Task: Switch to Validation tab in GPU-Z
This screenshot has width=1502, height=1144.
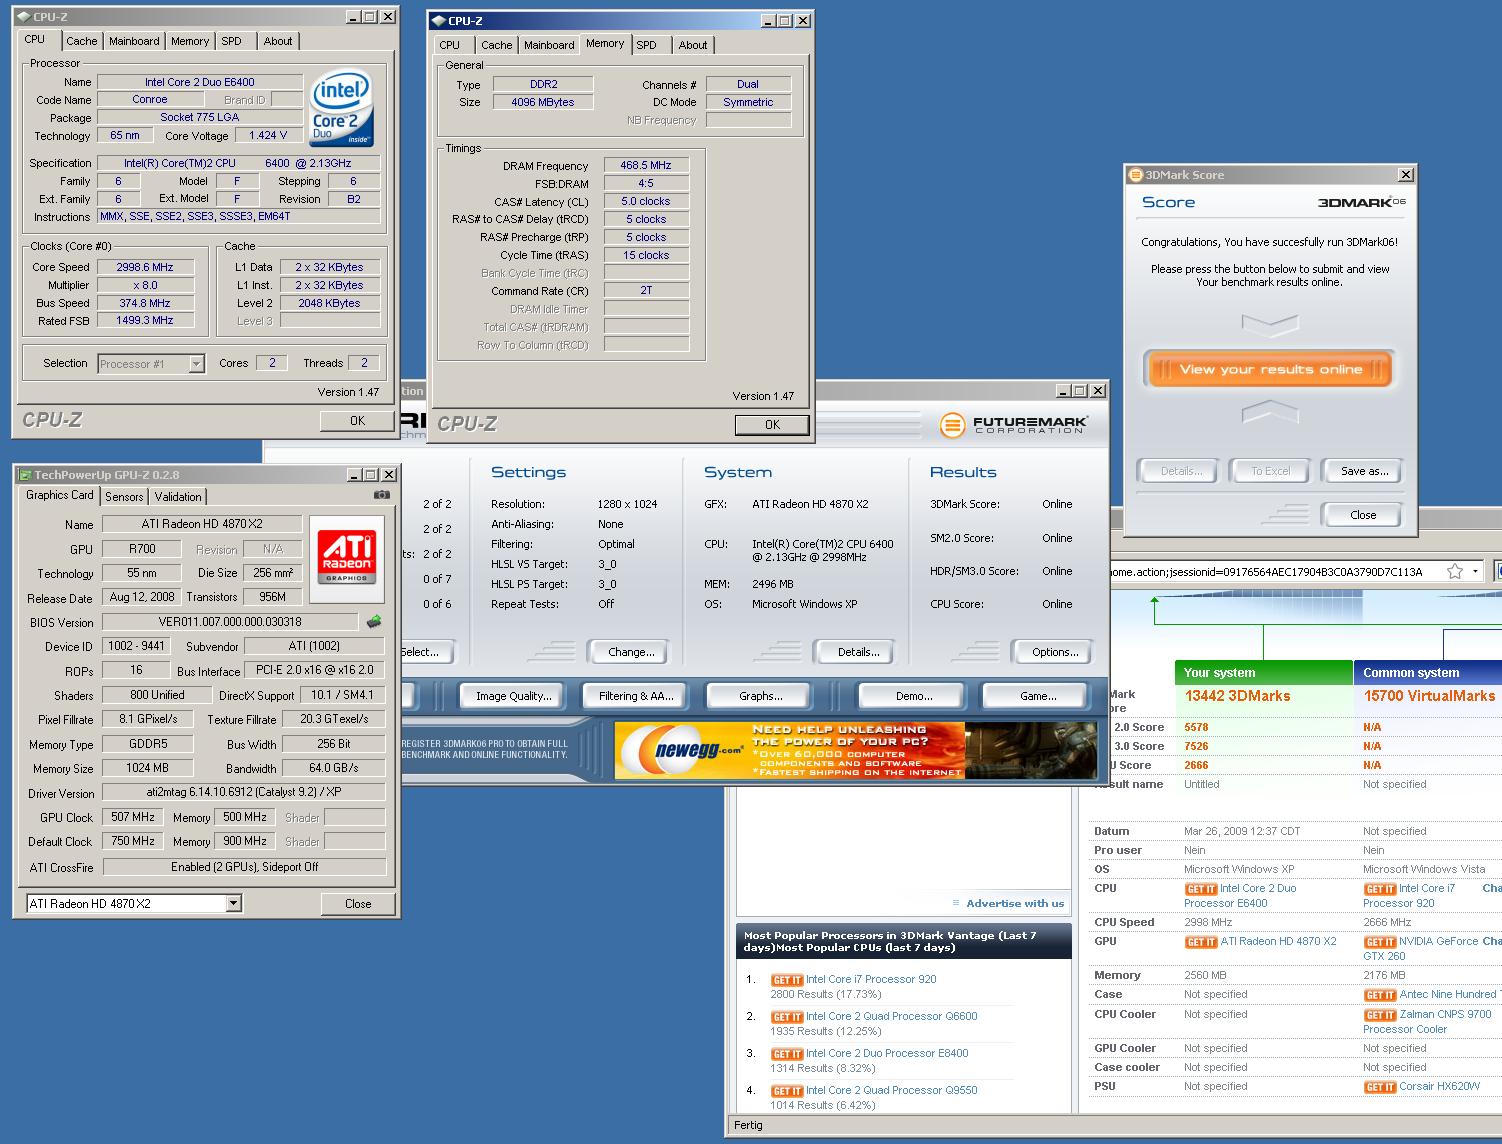Action: click(x=178, y=497)
